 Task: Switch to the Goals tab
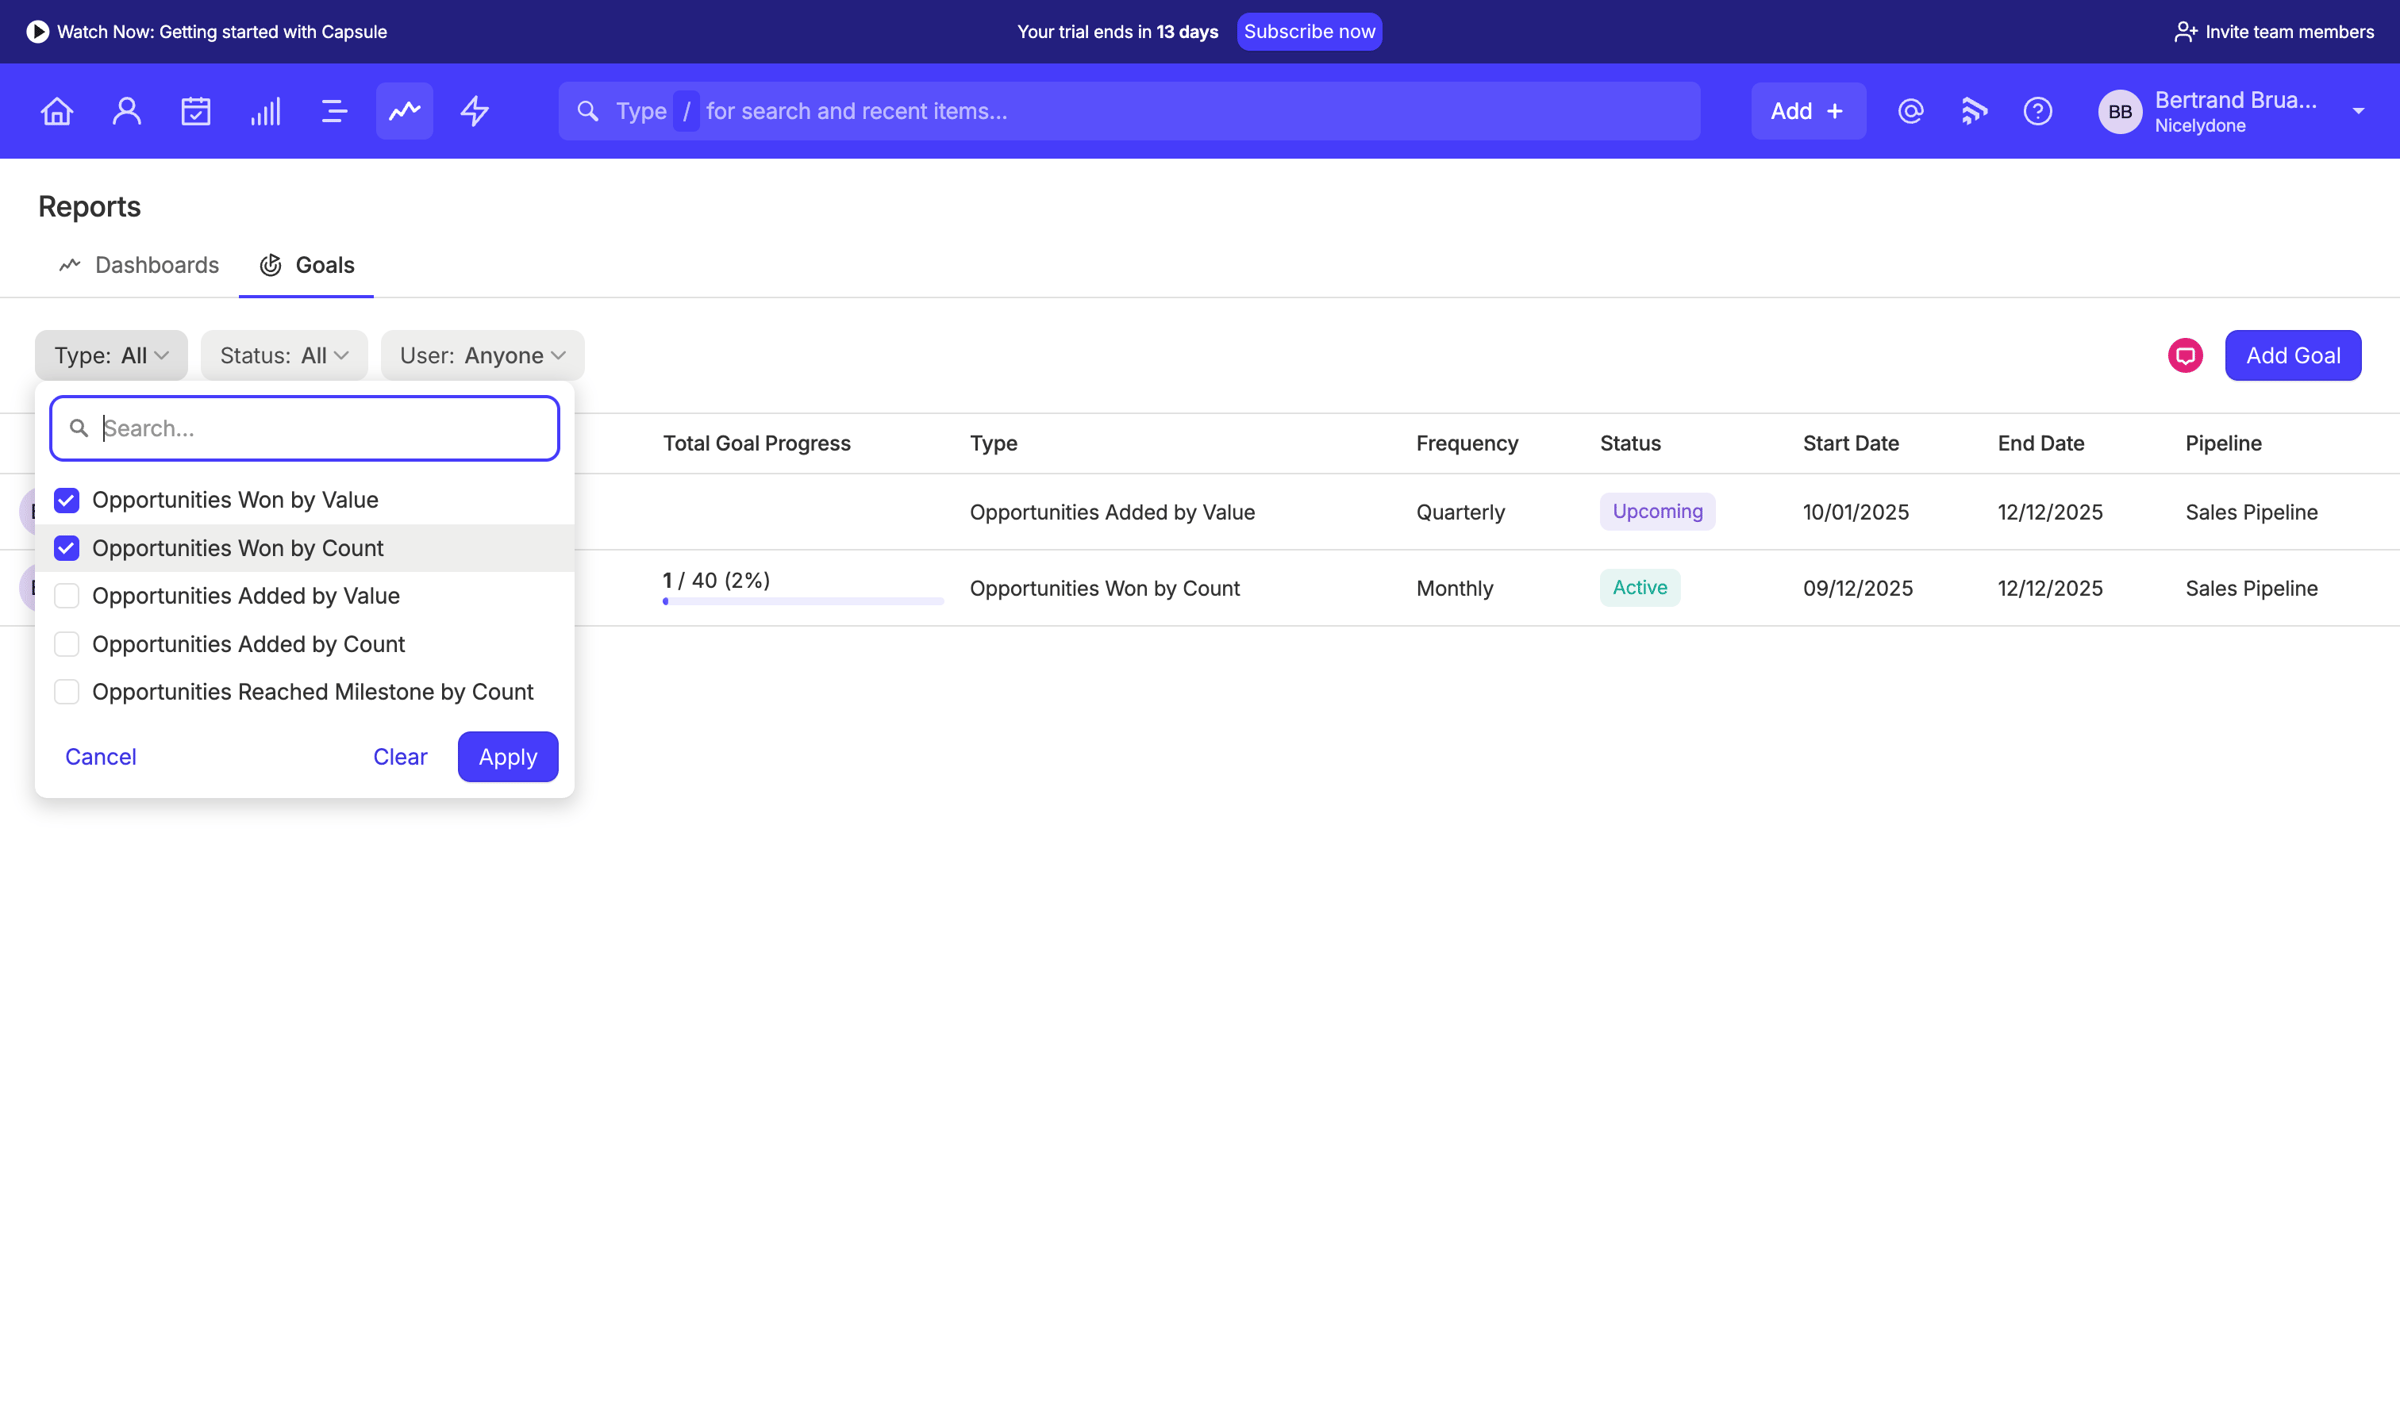(x=306, y=265)
